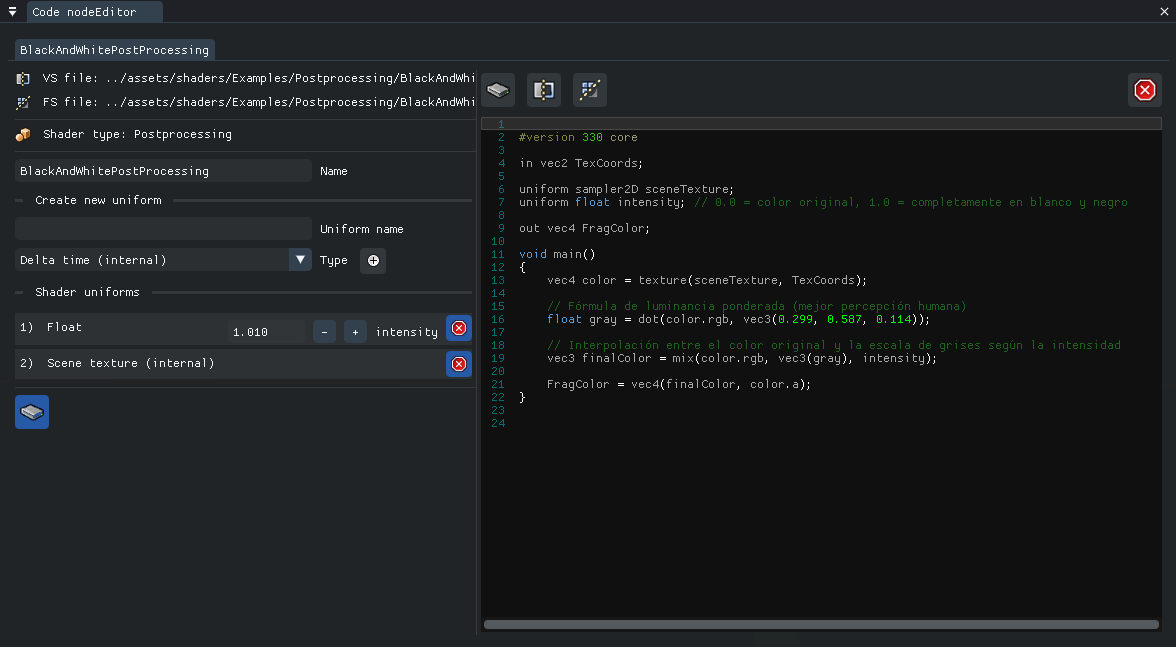
Task: Click the save disk icon above the code editor
Action: (498, 90)
